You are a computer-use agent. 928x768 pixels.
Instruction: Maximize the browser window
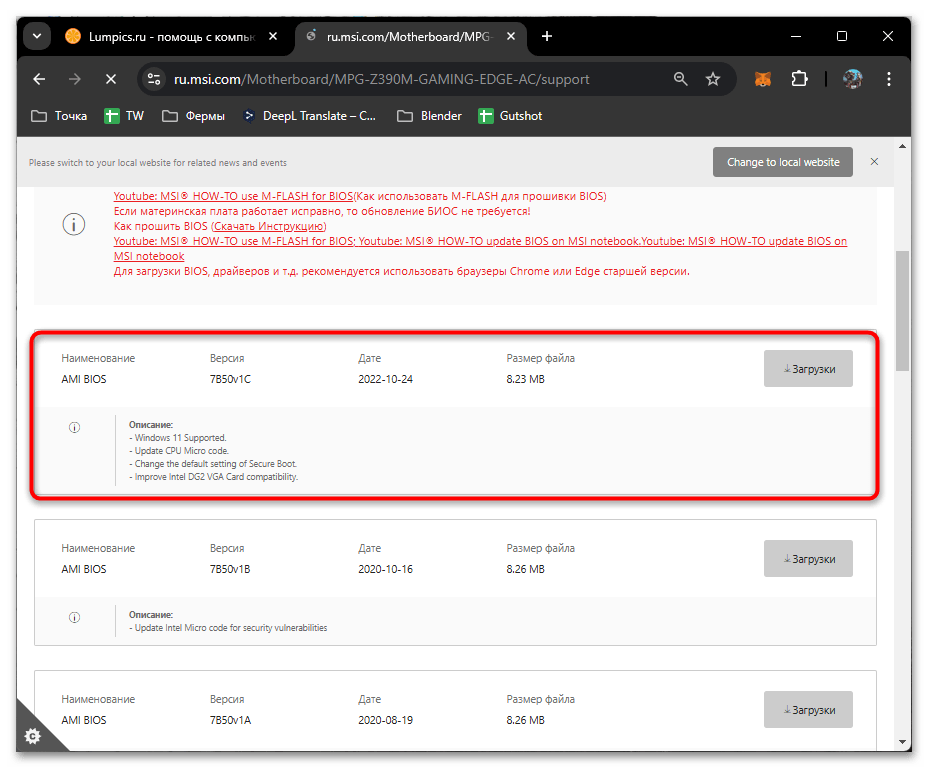click(842, 37)
